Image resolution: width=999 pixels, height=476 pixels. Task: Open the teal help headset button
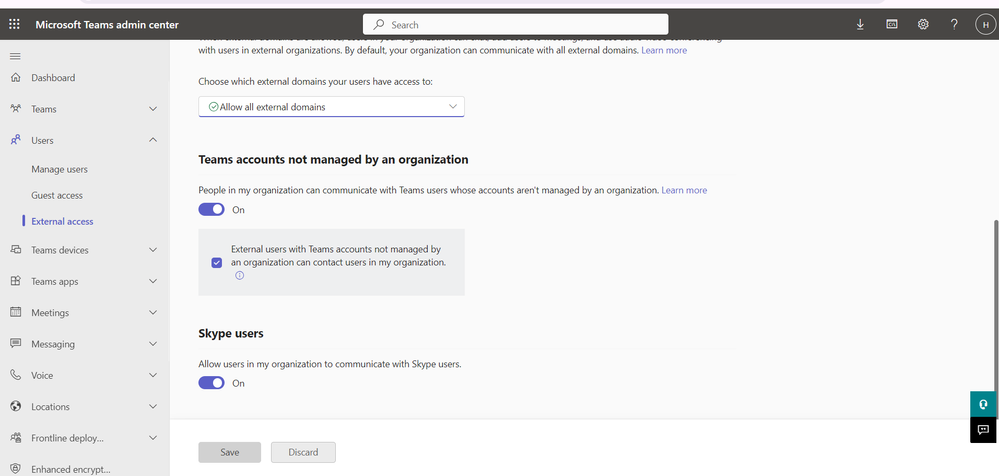pos(982,405)
